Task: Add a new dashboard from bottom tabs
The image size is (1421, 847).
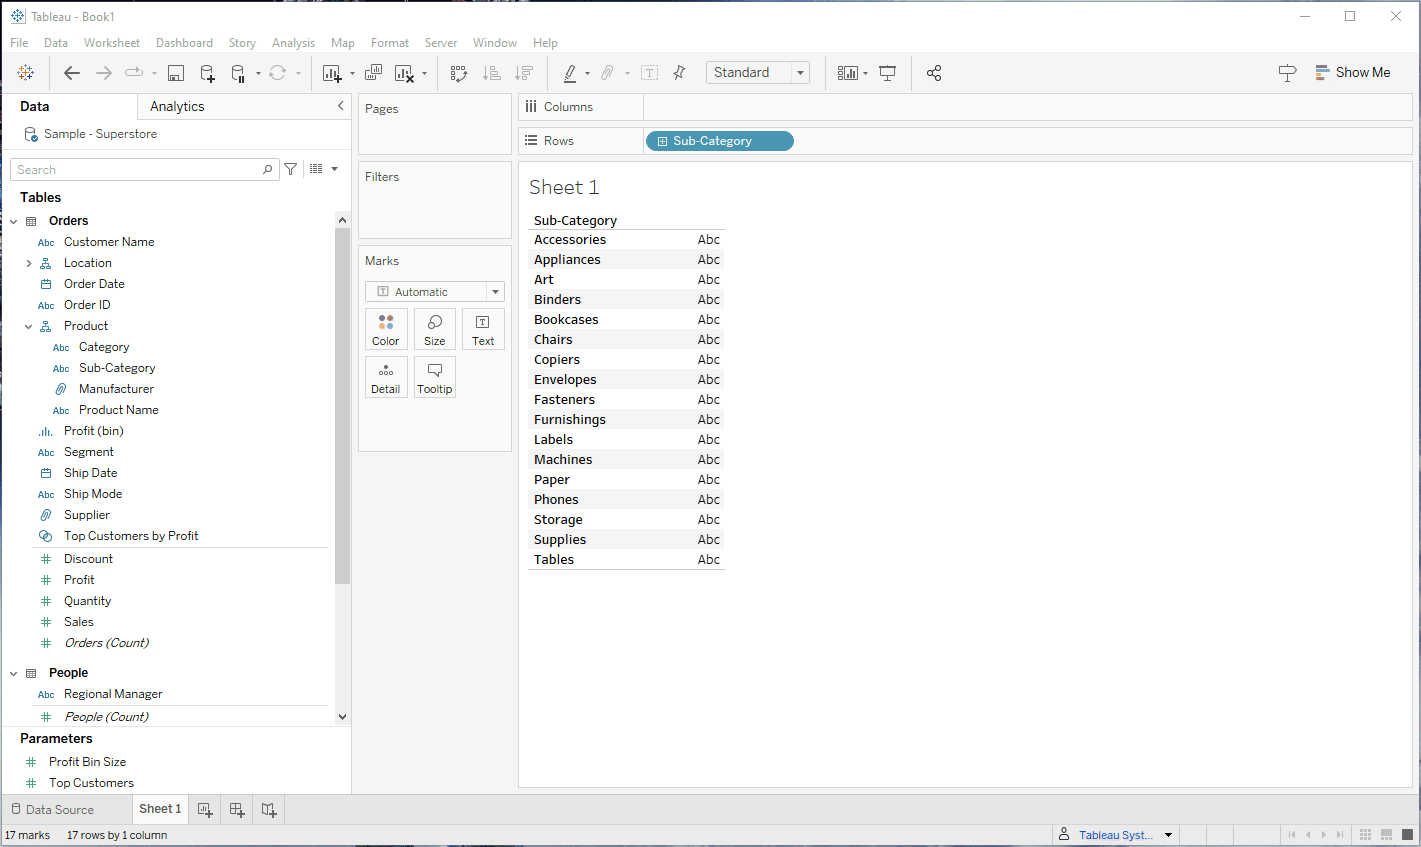Action: click(x=237, y=810)
